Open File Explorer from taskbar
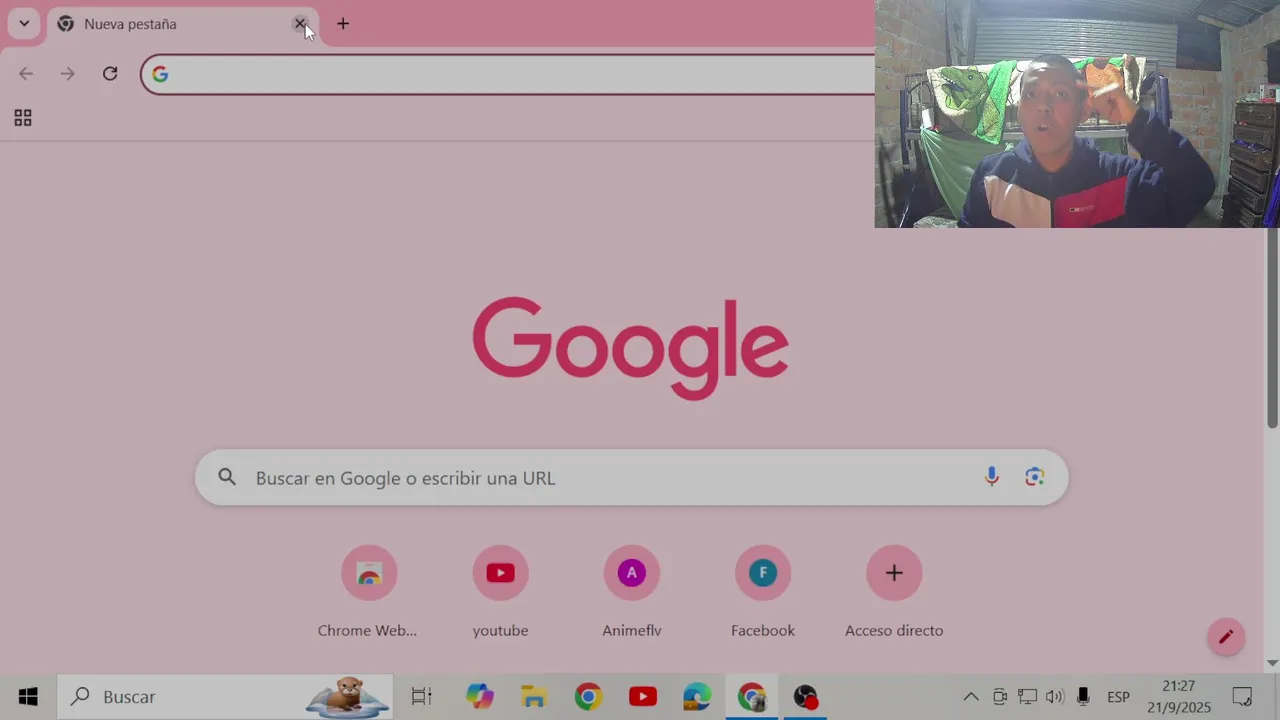The width and height of the screenshot is (1280, 720). pyautogui.click(x=534, y=697)
